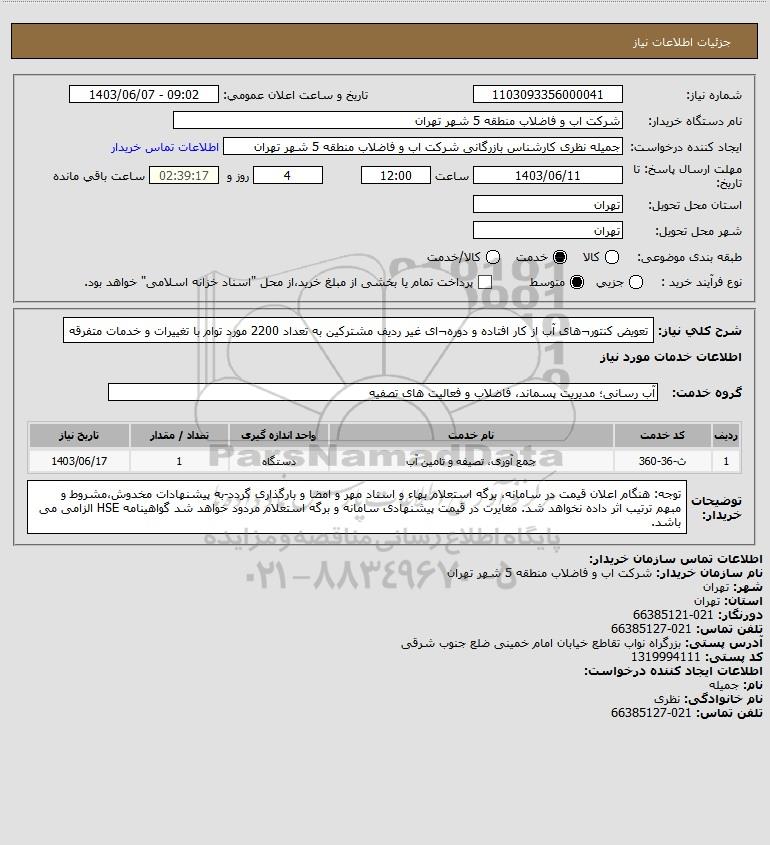Click the need date cell 1403/06/17
Screen dimensions: 770x845
coord(79,461)
